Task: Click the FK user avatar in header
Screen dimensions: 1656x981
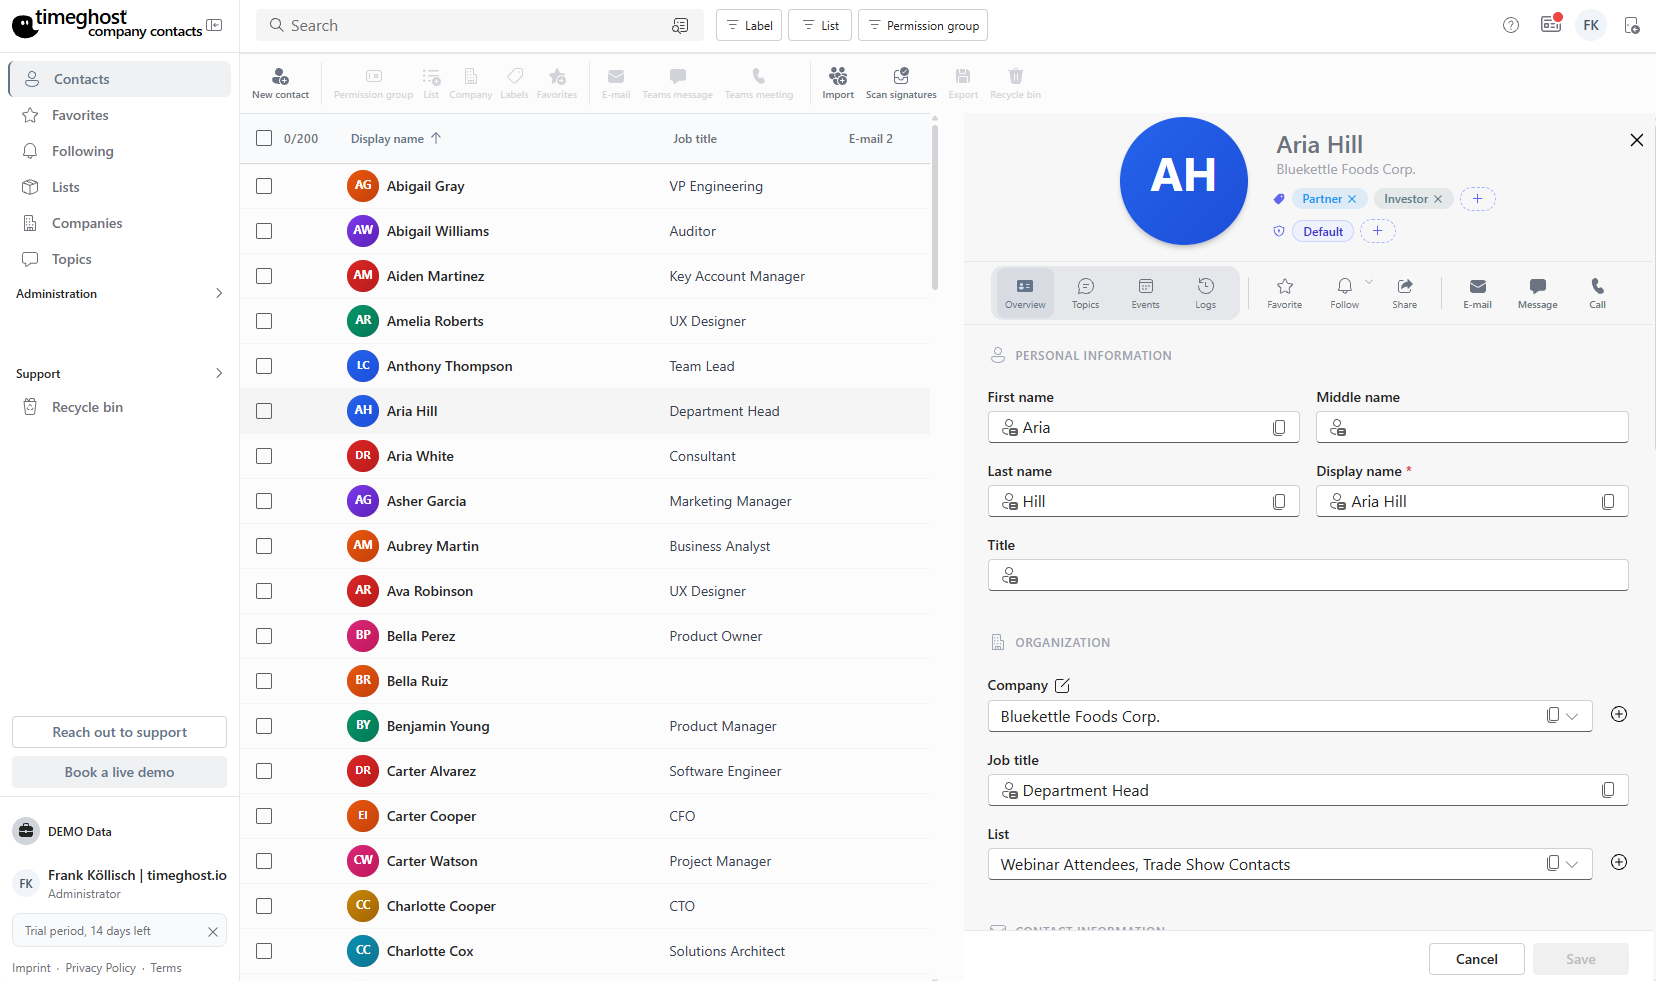Action: 1591,25
